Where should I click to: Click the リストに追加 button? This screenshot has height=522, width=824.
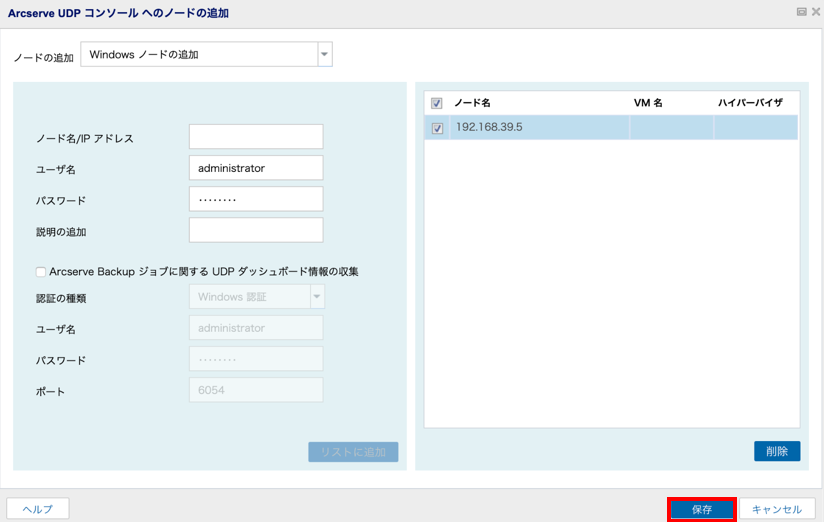353,452
